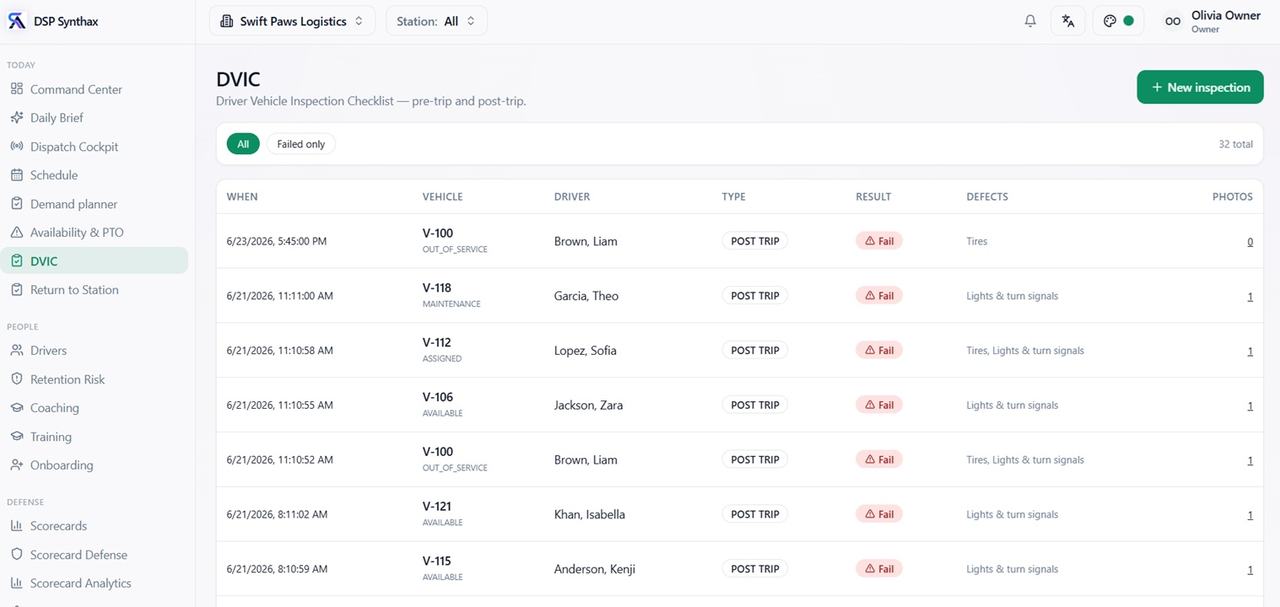1280x607 pixels.
Task: Click Fail badge for Anderson, Kenji
Action: coord(879,569)
